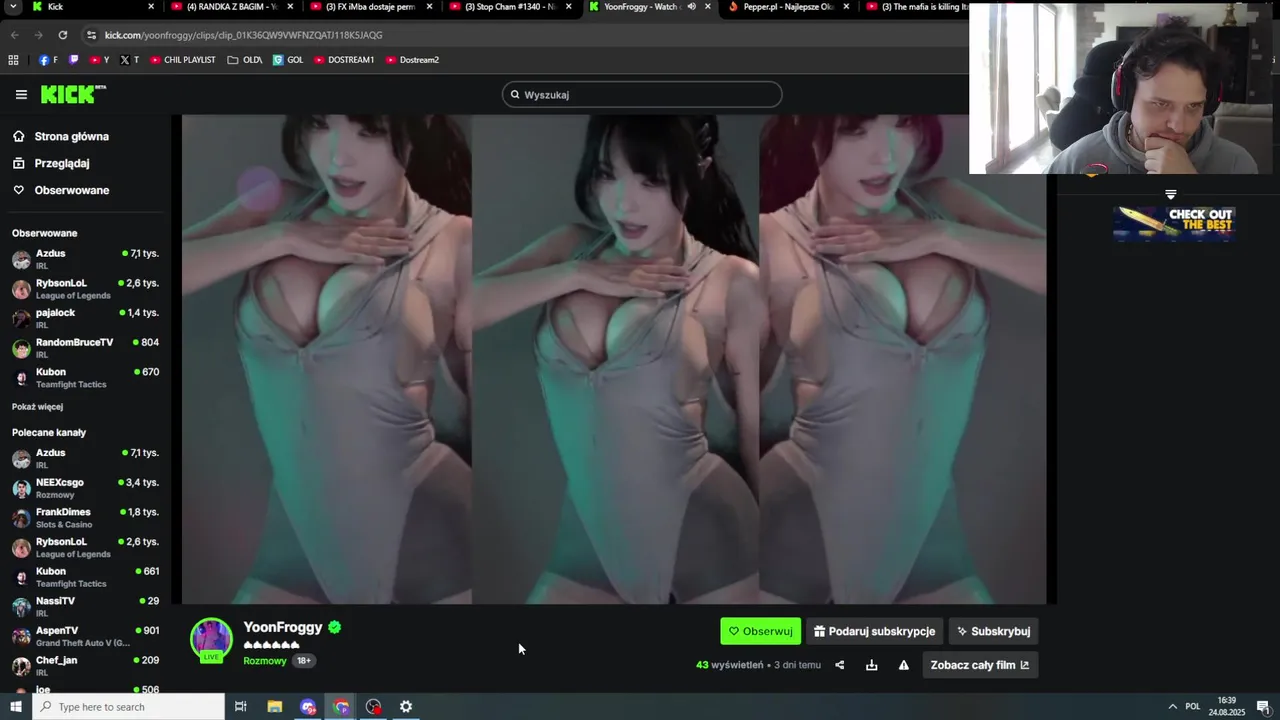Screen dimensions: 1280x720
Task: Open AspenTV recommended channel
Action: click(85, 636)
